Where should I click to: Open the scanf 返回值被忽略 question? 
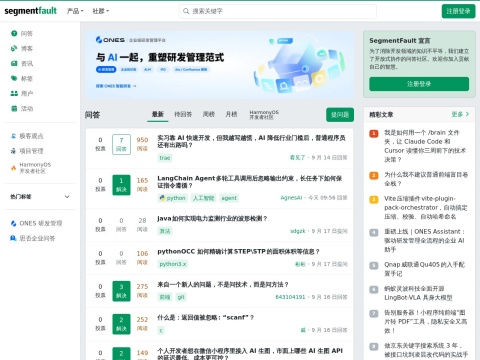pyautogui.click(x=205, y=317)
